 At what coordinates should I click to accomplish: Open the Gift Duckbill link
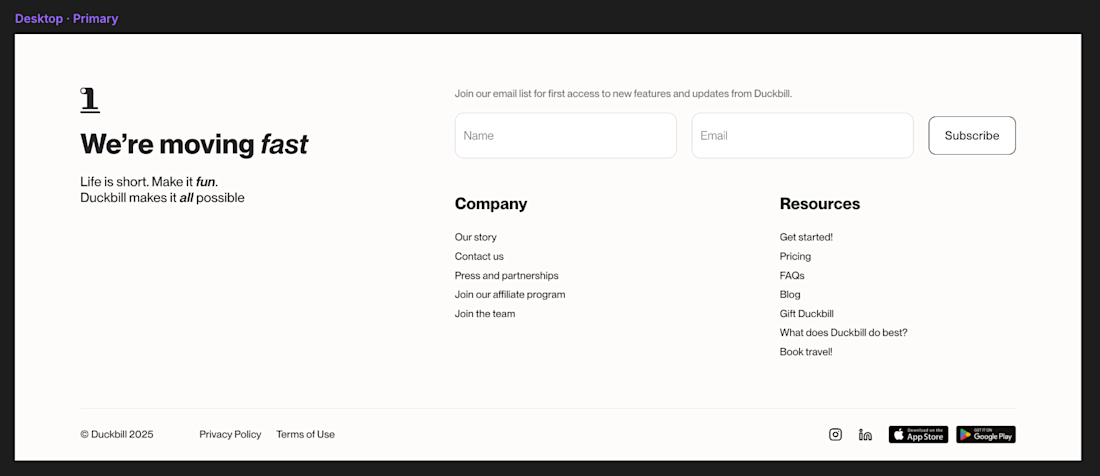[806, 313]
